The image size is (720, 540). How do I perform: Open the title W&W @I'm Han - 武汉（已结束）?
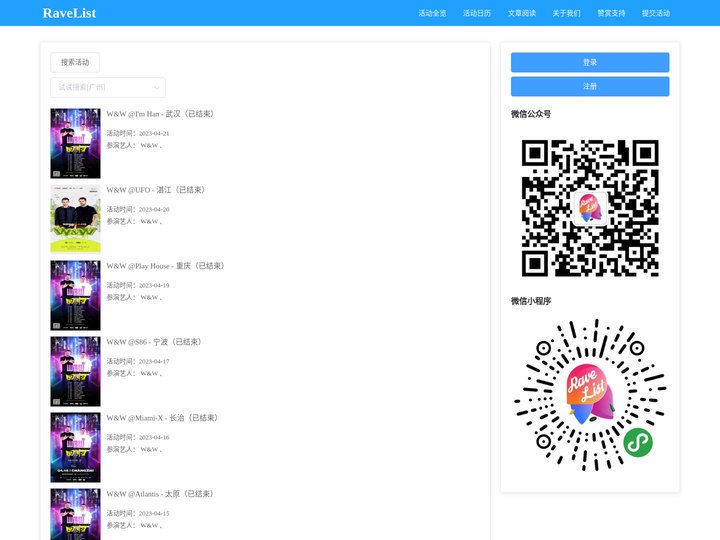[x=160, y=114]
